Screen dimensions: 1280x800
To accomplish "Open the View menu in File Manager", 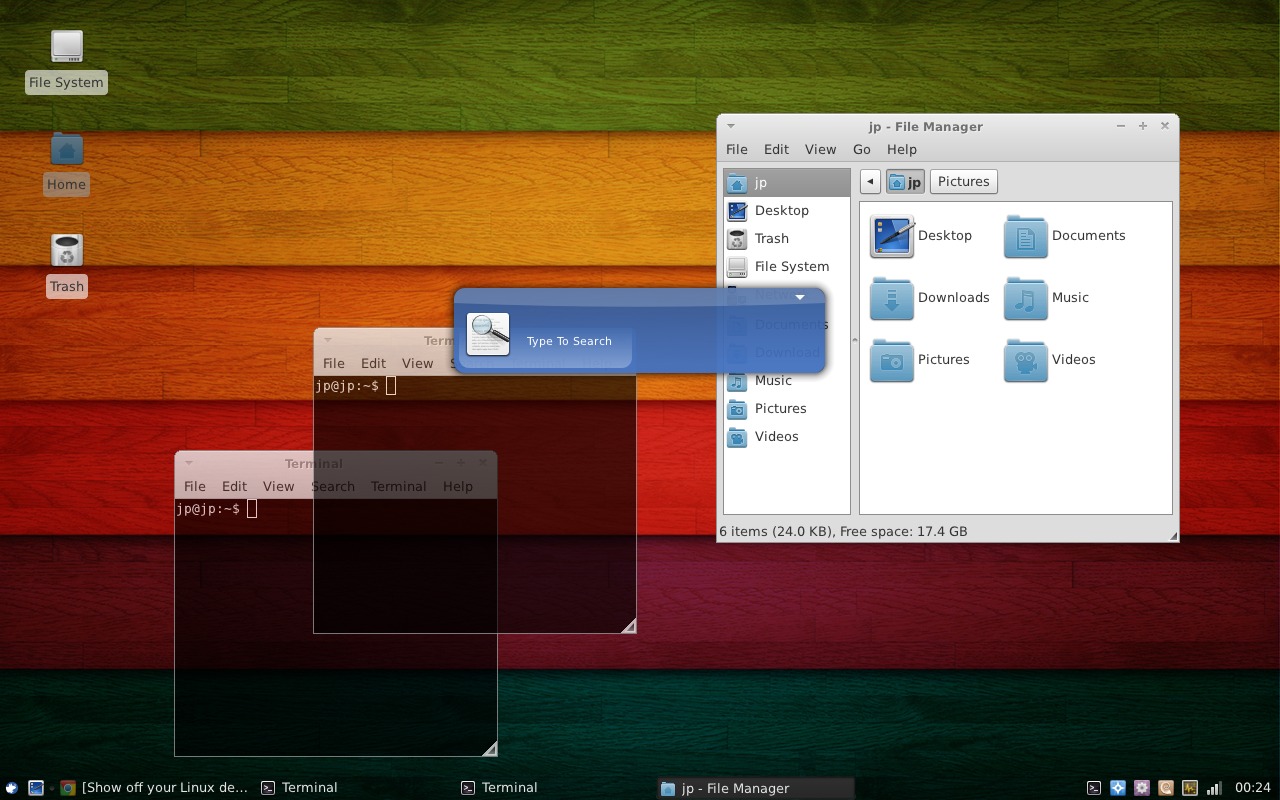I will coord(820,149).
